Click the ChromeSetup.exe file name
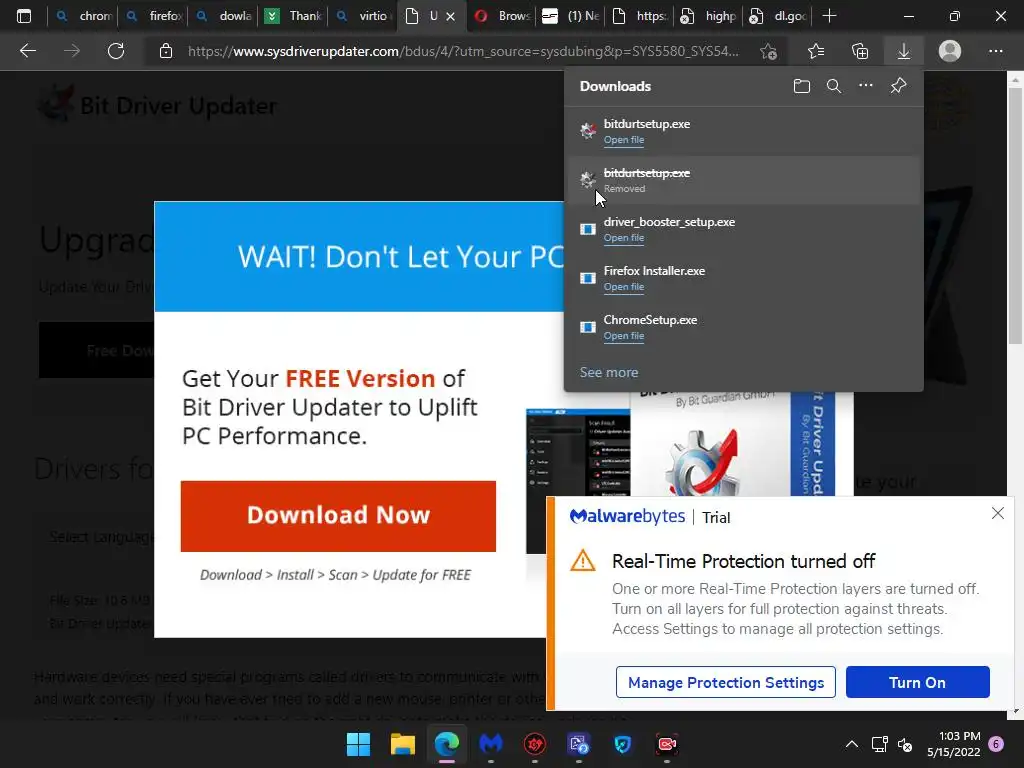The width and height of the screenshot is (1024, 768). pyautogui.click(x=650, y=320)
